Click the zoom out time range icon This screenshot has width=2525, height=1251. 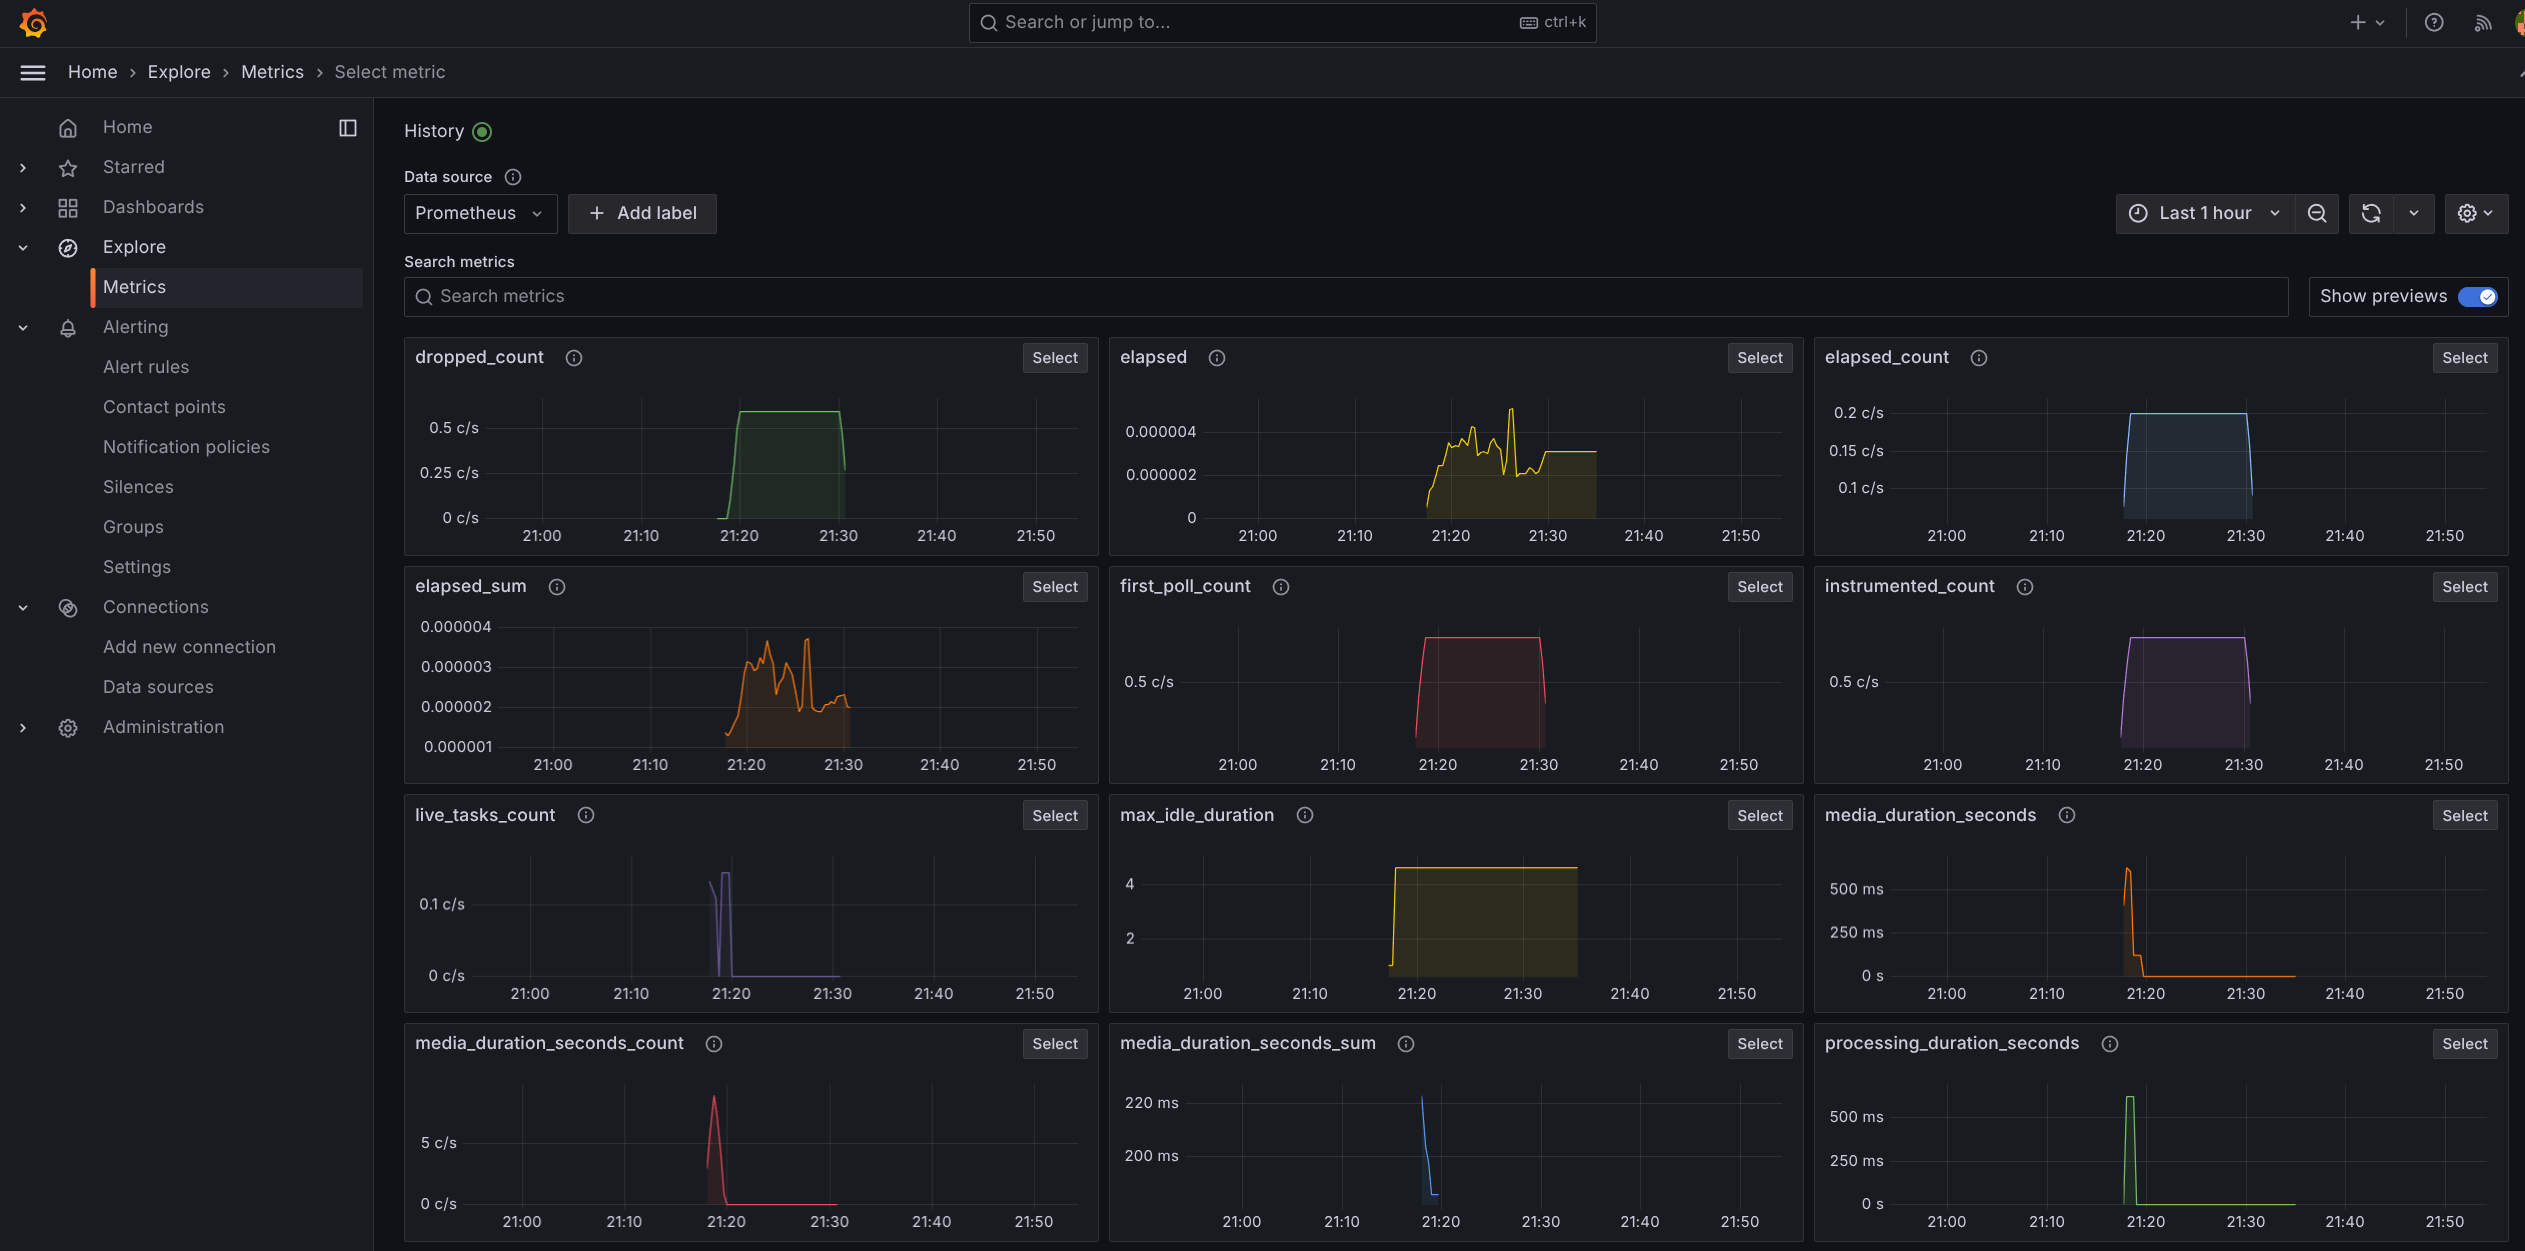tap(2317, 213)
